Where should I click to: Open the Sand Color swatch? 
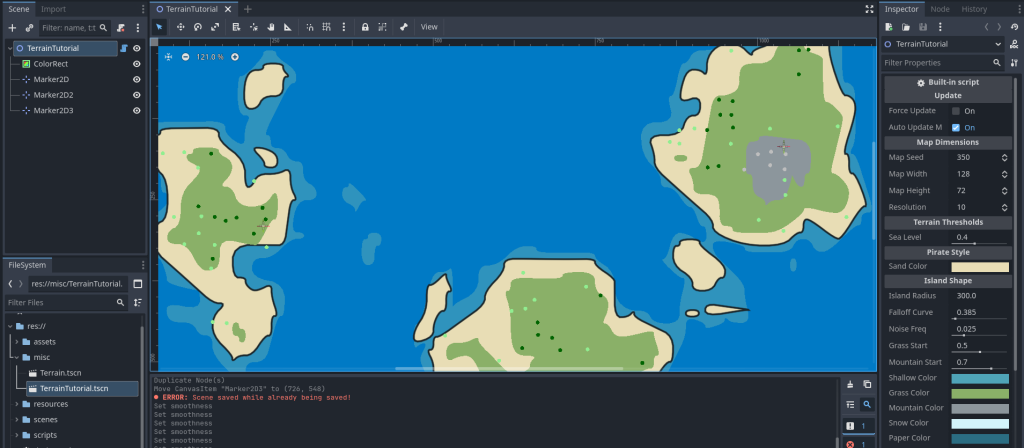click(979, 267)
